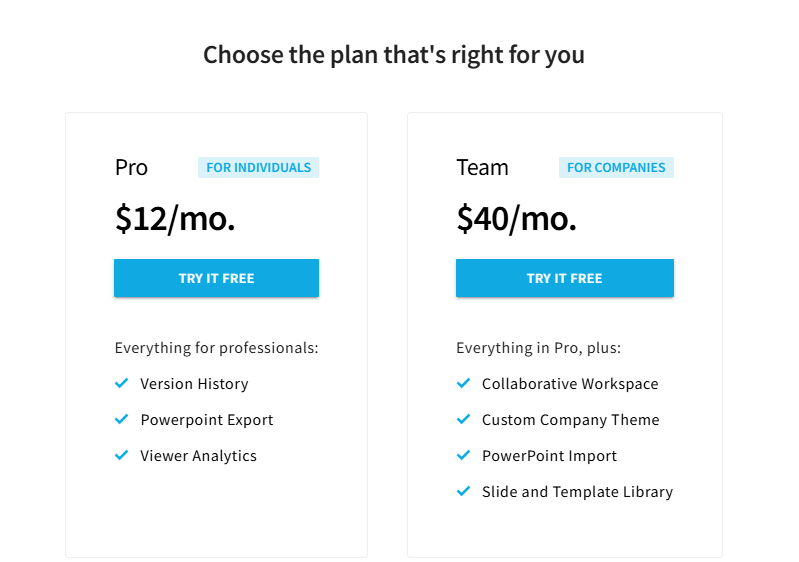
Task: Click the checkmark beside Viewer Analytics
Action: click(x=122, y=455)
